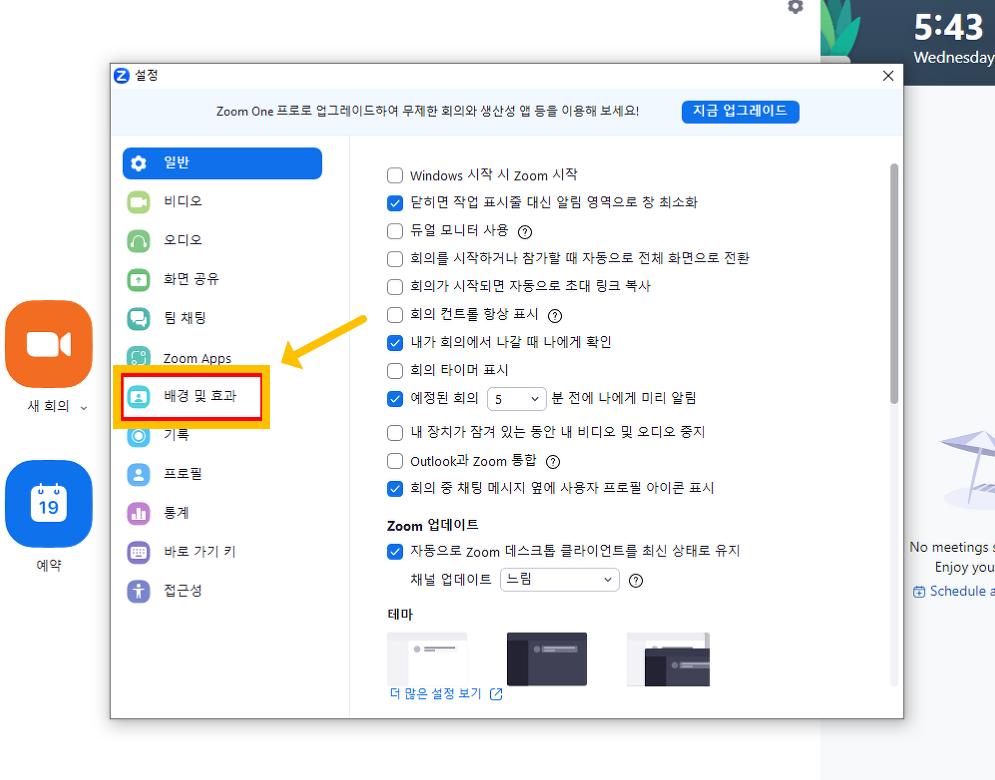This screenshot has width=995, height=780.
Task: Open the 채널 업데이트 dropdown showing 느림
Action: [x=560, y=579]
